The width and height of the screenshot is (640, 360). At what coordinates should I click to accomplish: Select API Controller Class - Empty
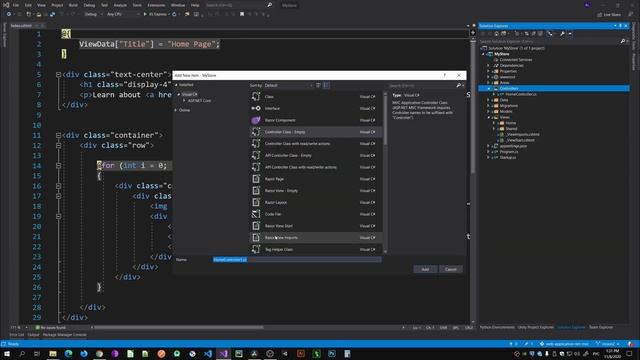coord(316,156)
